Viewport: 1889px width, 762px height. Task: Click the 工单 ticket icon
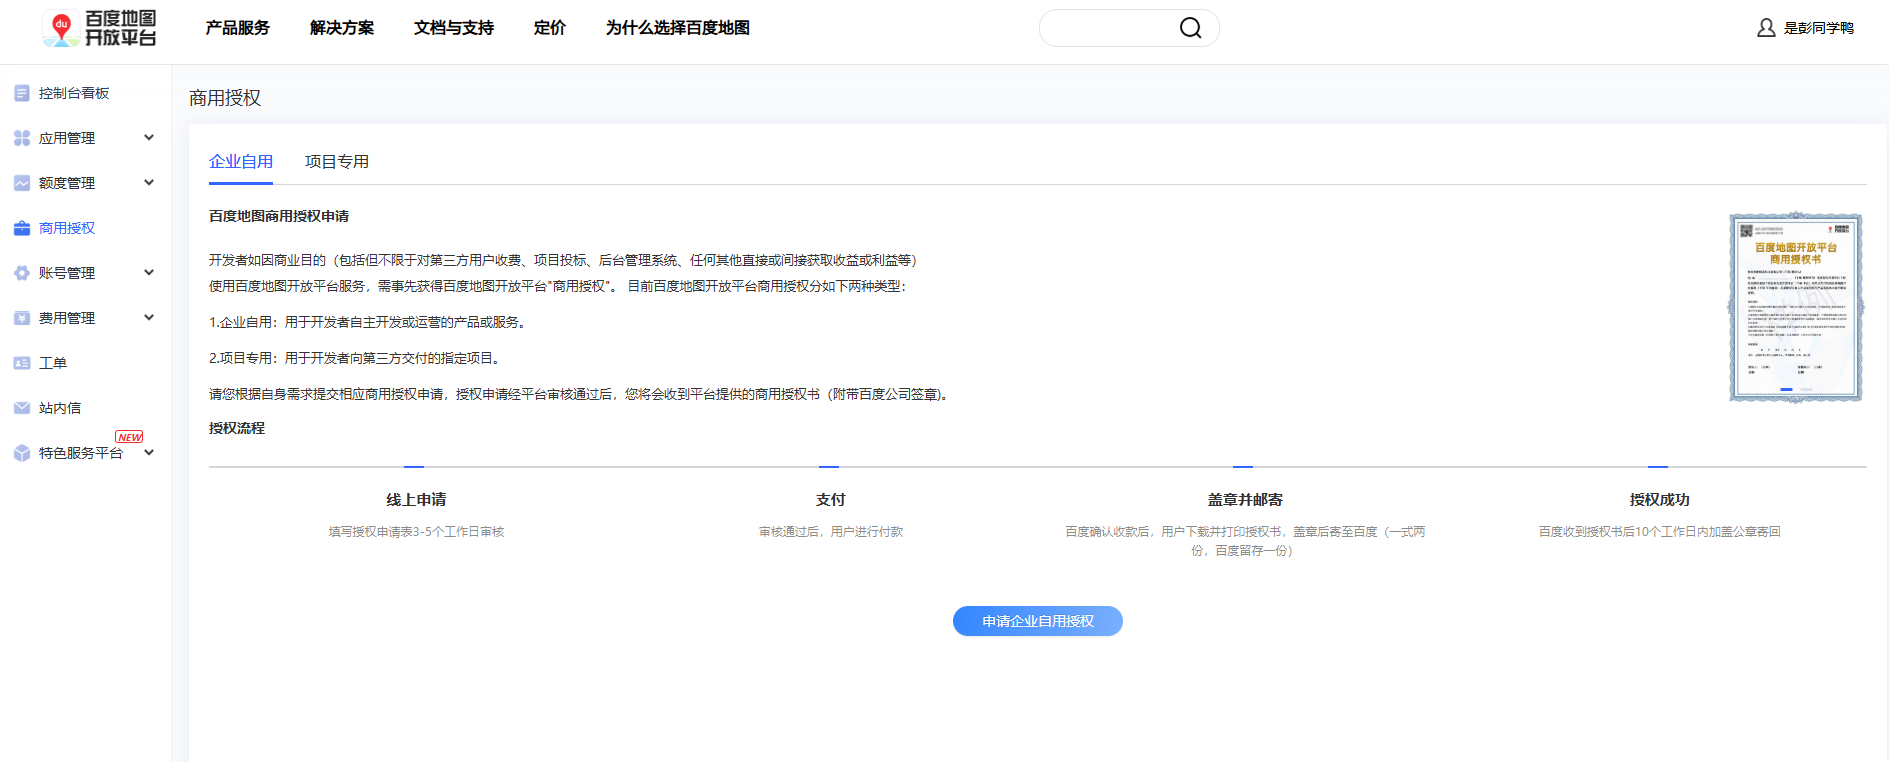pyautogui.click(x=22, y=363)
